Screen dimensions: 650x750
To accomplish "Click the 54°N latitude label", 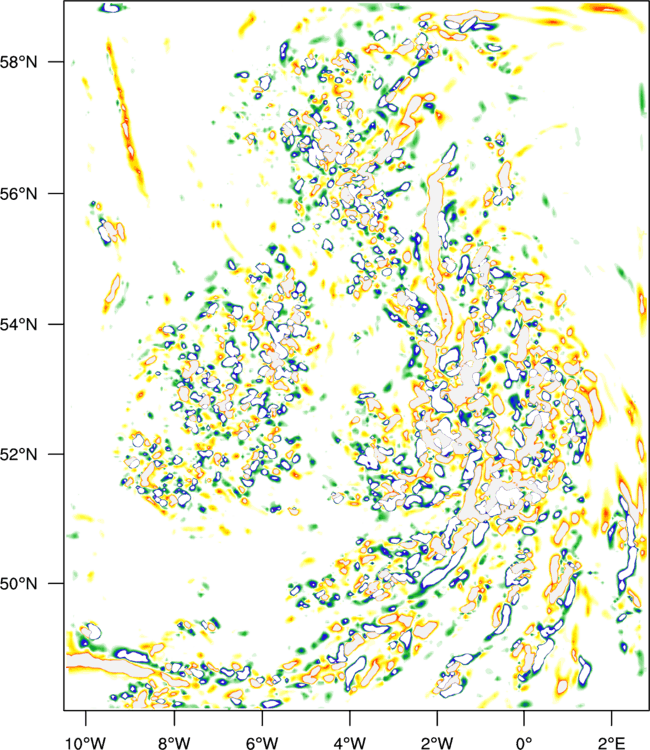I will [x=18, y=324].
